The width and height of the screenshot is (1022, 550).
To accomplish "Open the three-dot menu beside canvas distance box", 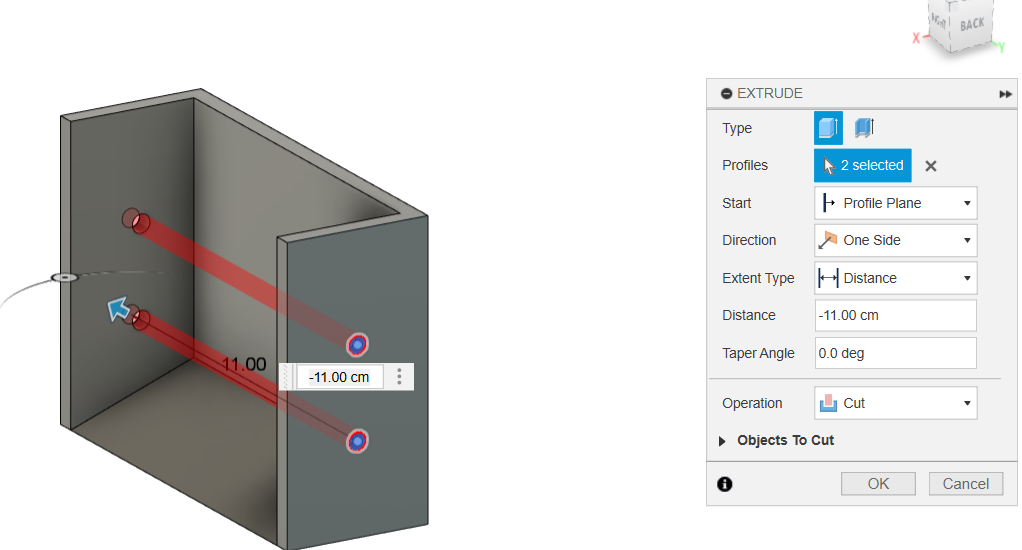I will click(399, 377).
